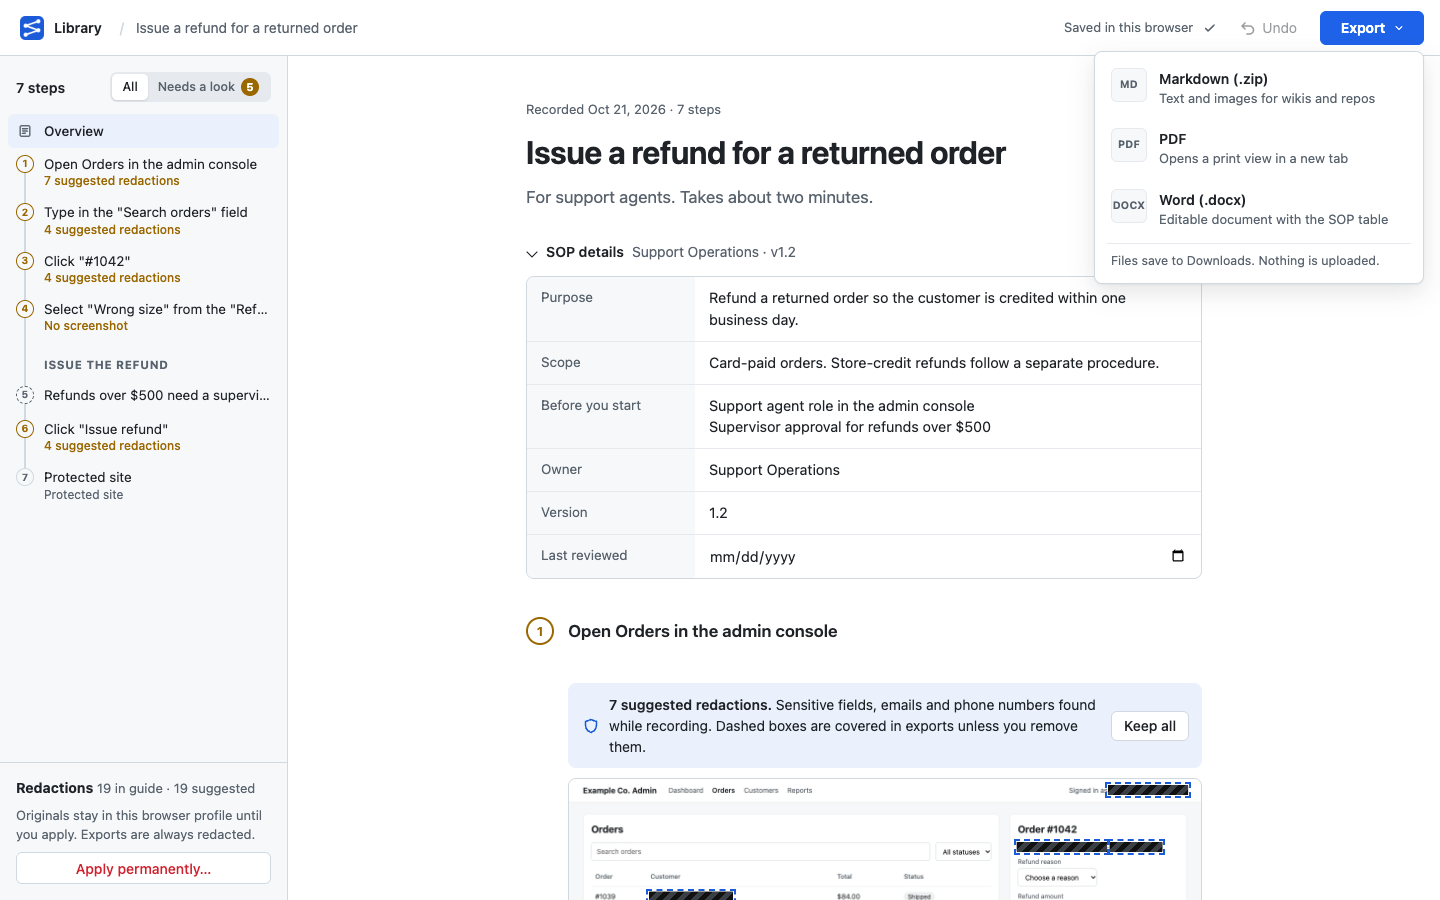Go to step 6 Click "Issue refund"

[x=143, y=437]
